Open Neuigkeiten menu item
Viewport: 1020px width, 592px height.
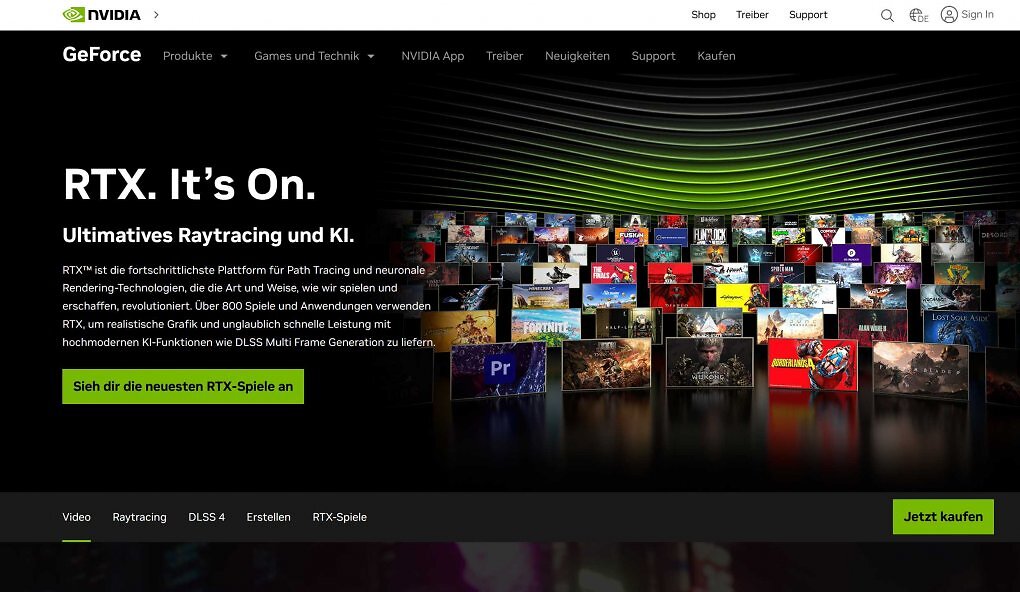[x=577, y=56]
